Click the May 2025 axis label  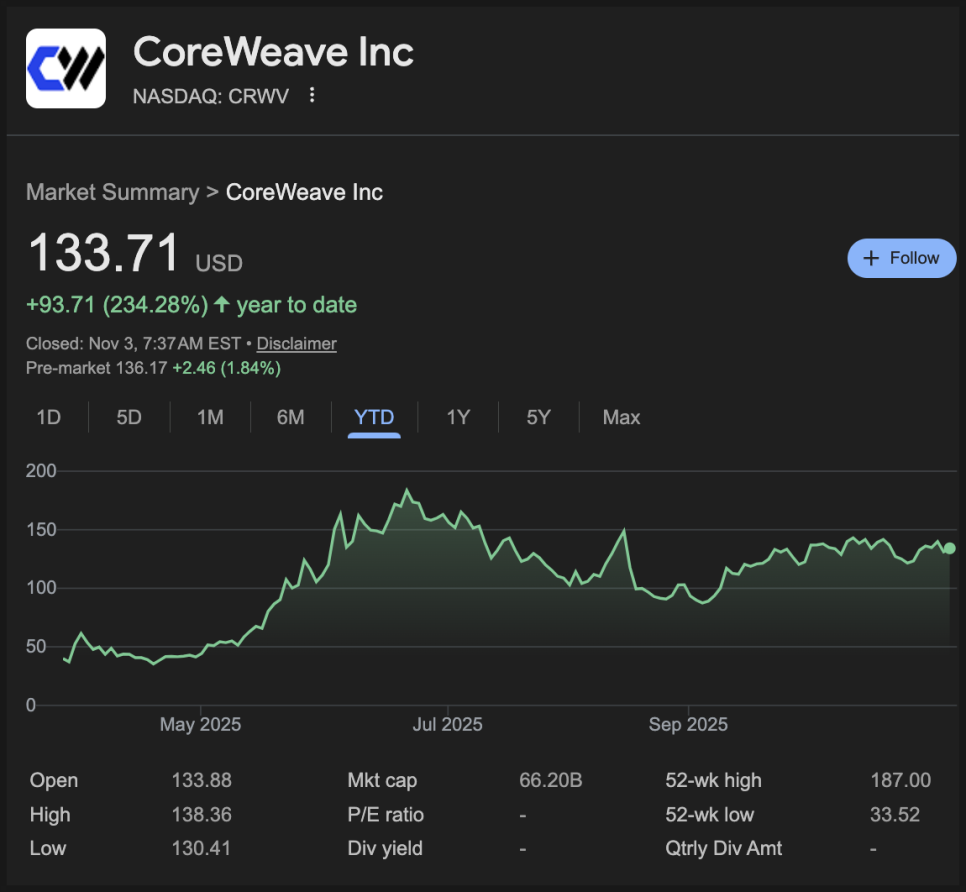click(x=200, y=724)
